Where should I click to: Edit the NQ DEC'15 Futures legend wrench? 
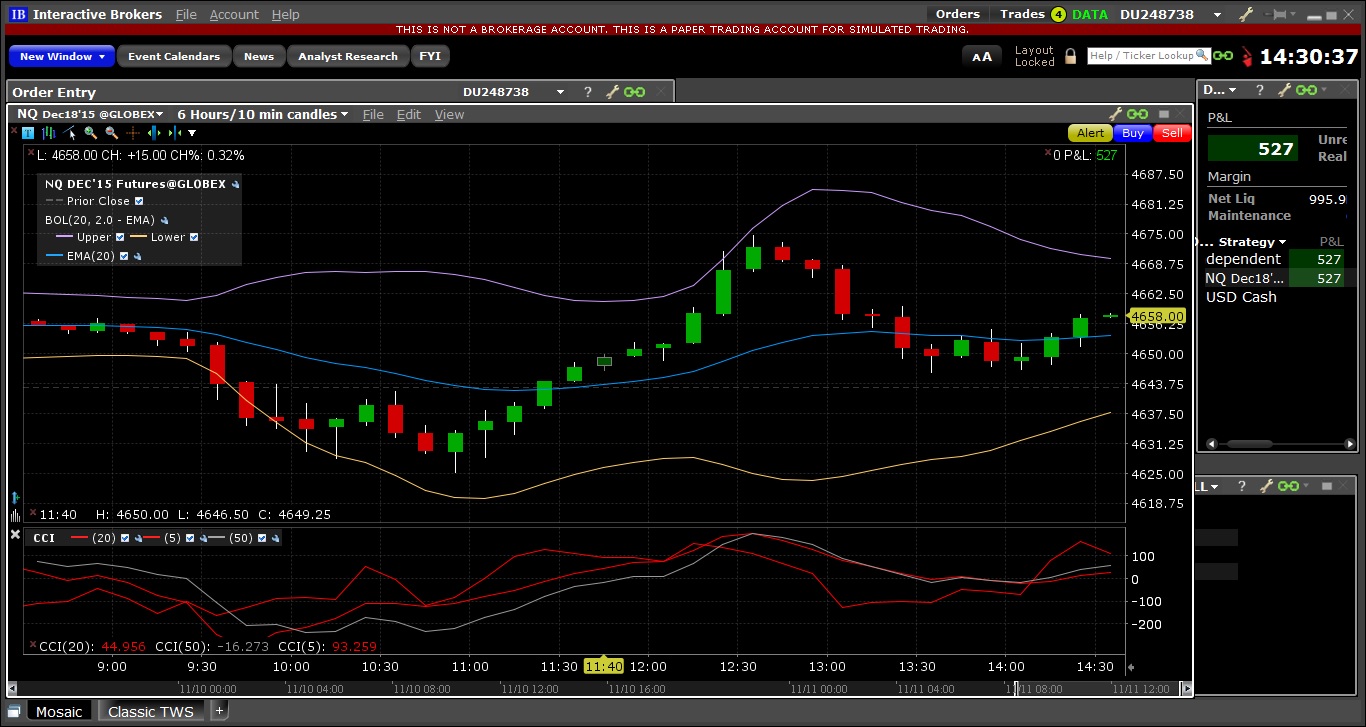[x=235, y=185]
